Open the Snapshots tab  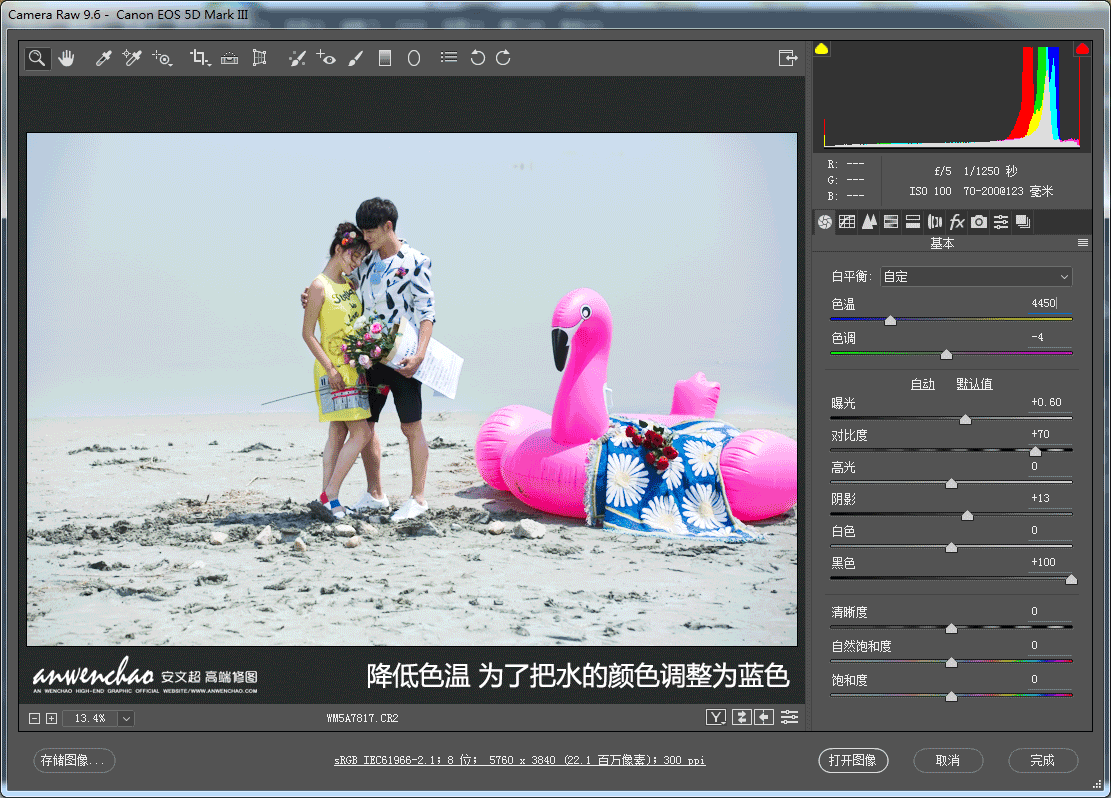click(1022, 222)
